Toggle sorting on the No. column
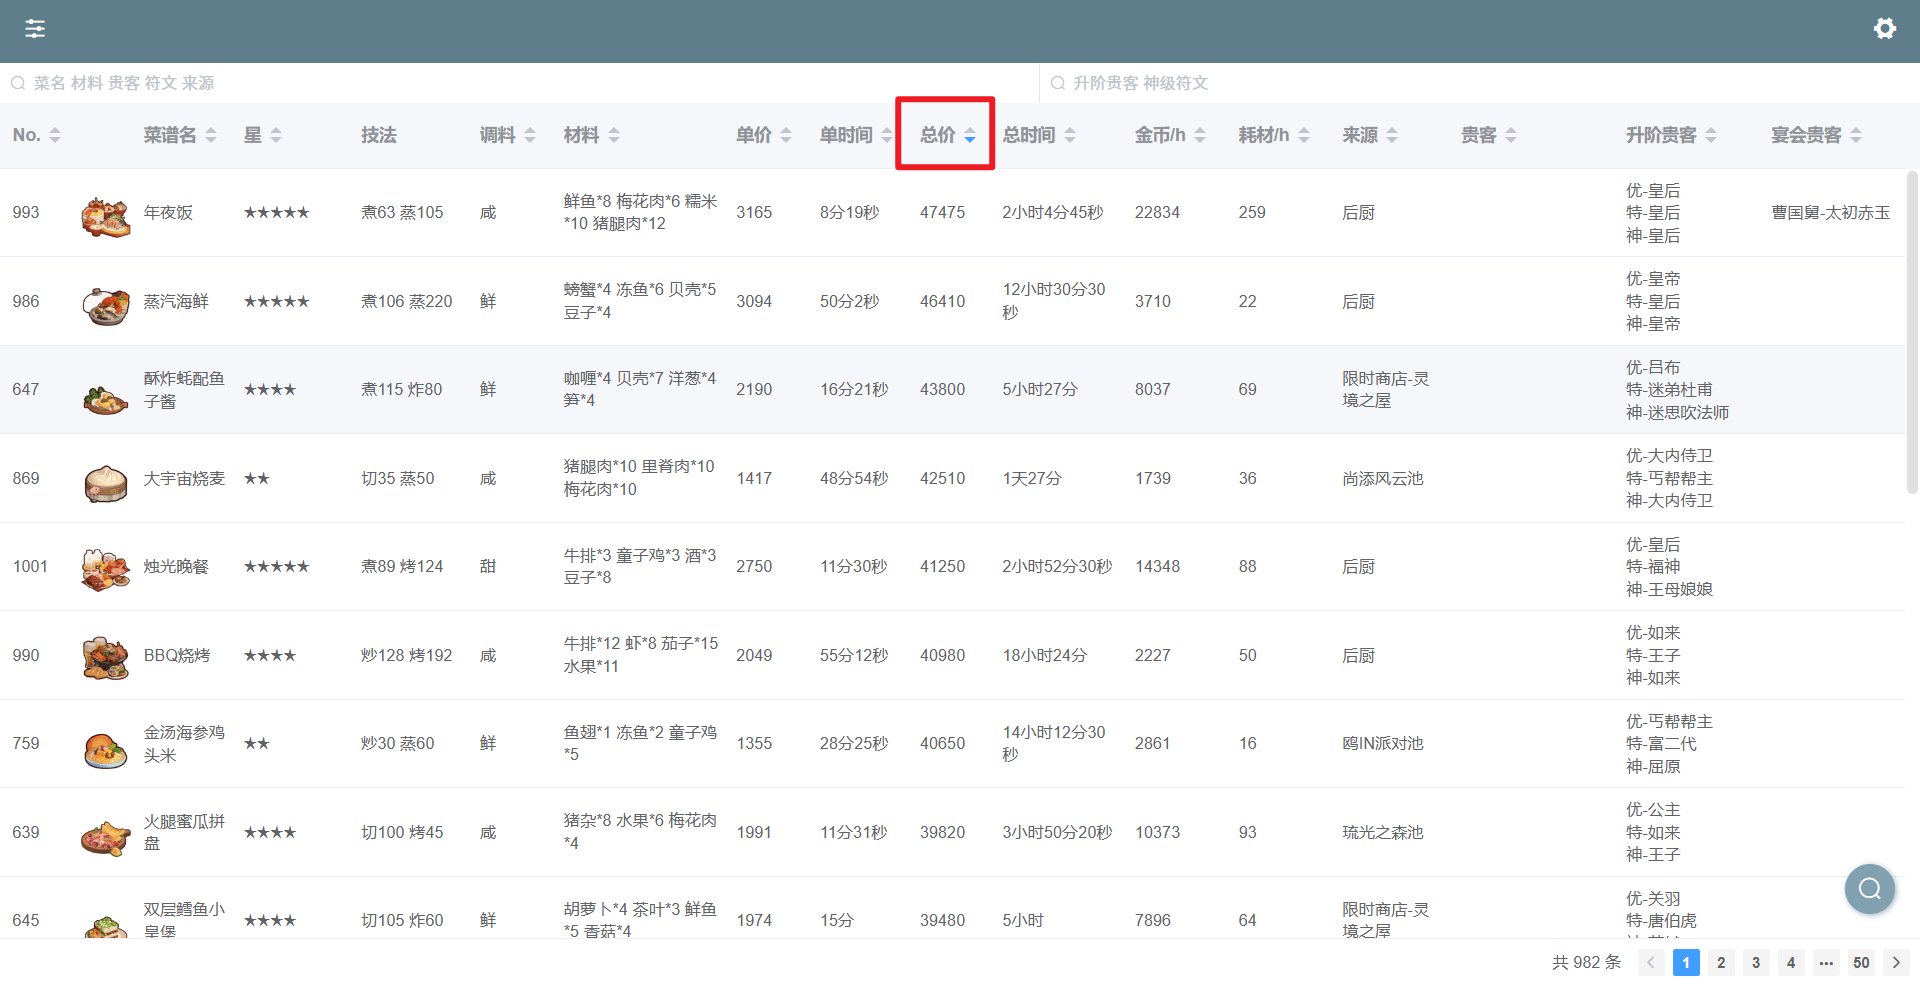Viewport: 1920px width, 989px height. click(36, 135)
